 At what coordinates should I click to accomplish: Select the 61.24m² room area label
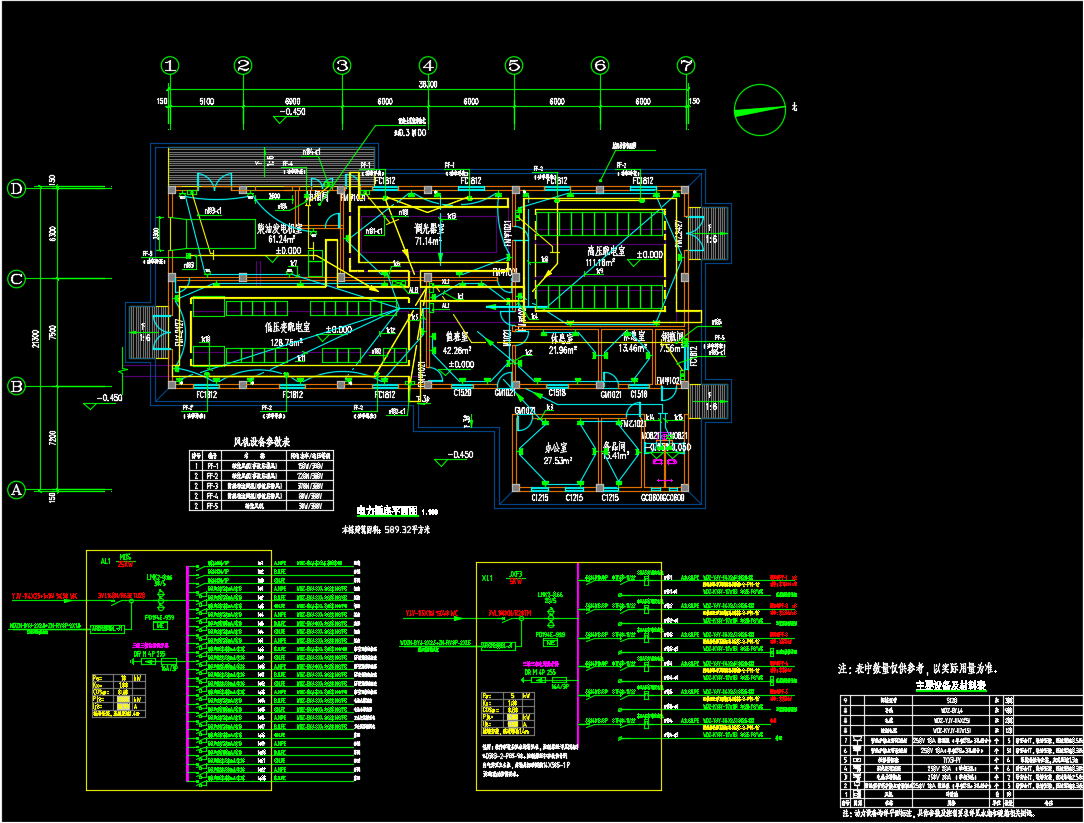pos(278,240)
